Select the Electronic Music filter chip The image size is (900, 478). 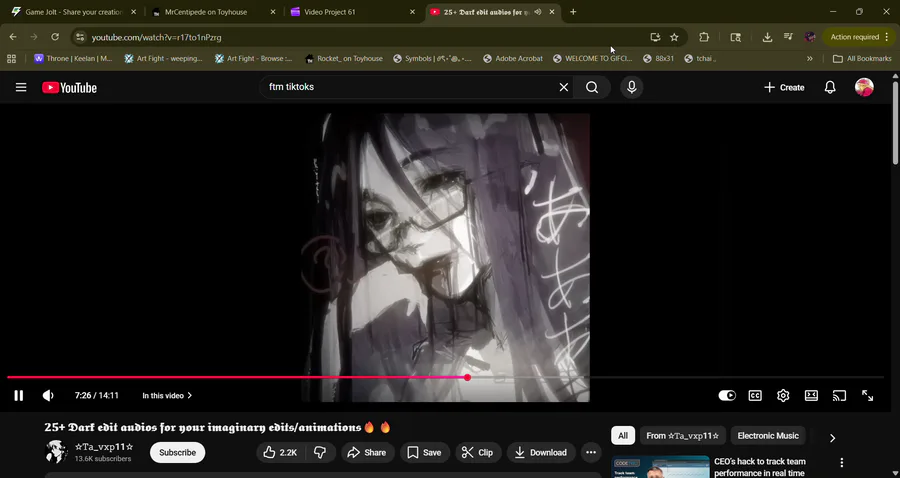click(768, 436)
